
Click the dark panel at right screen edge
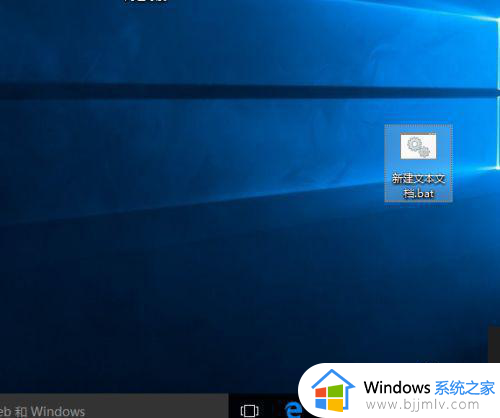coord(494,344)
